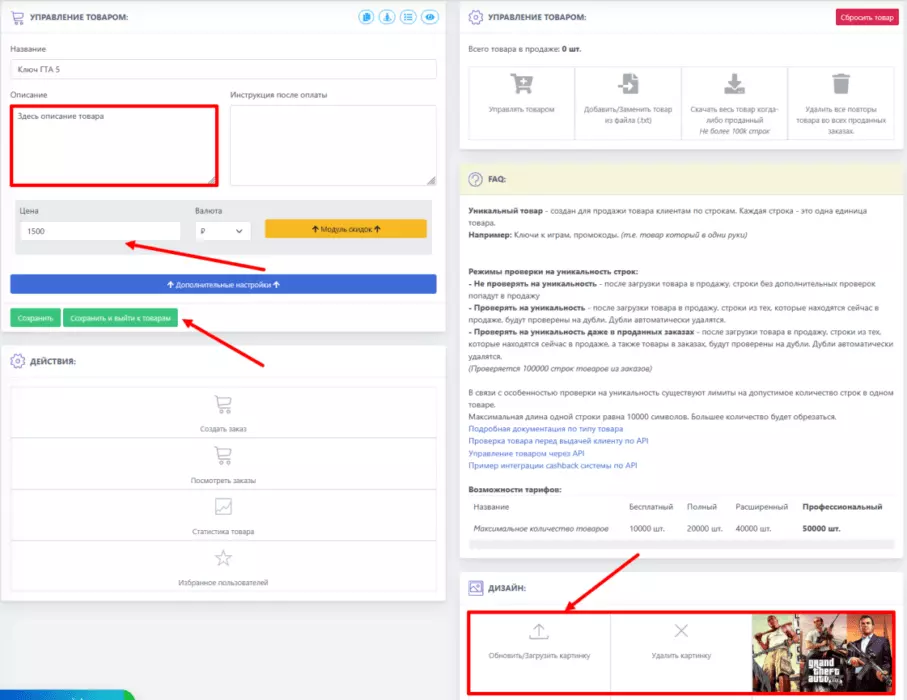Click the Управлять товаром cart icon
907x700 pixels.
tap(522, 84)
